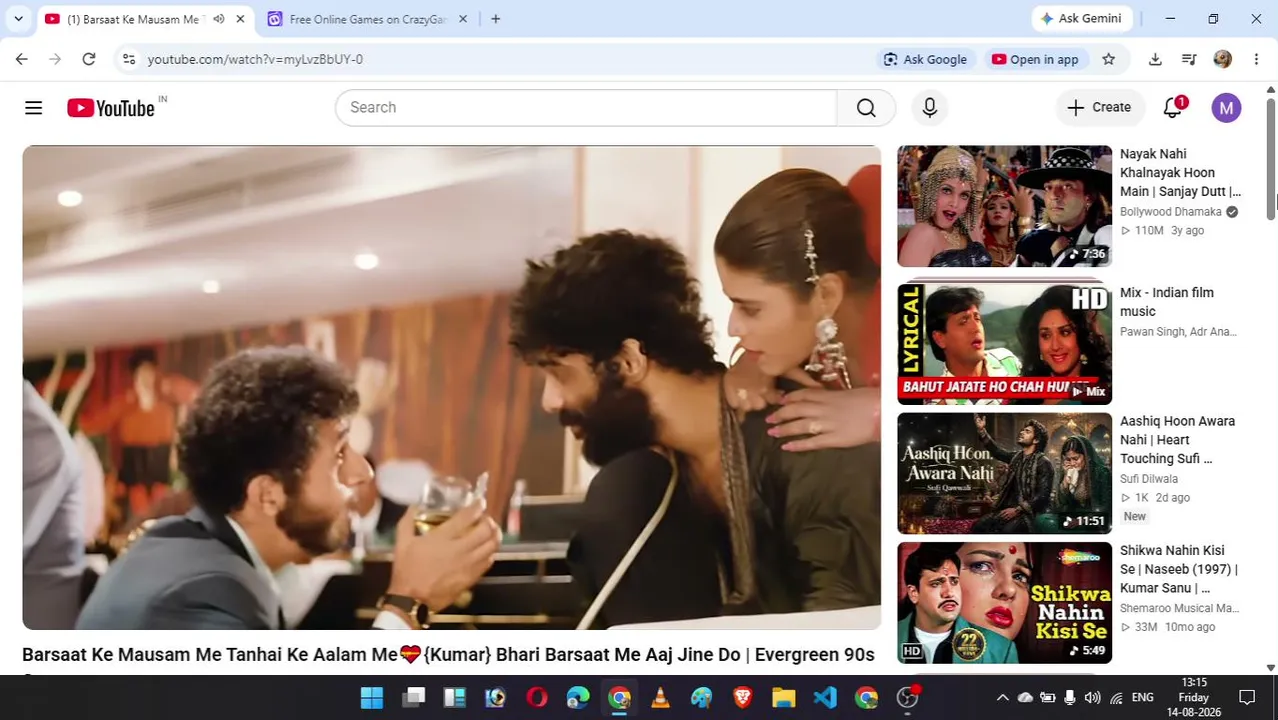Screen dimensions: 1278x720
Task: Open Chrome three-dot menu
Action: [x=1256, y=59]
